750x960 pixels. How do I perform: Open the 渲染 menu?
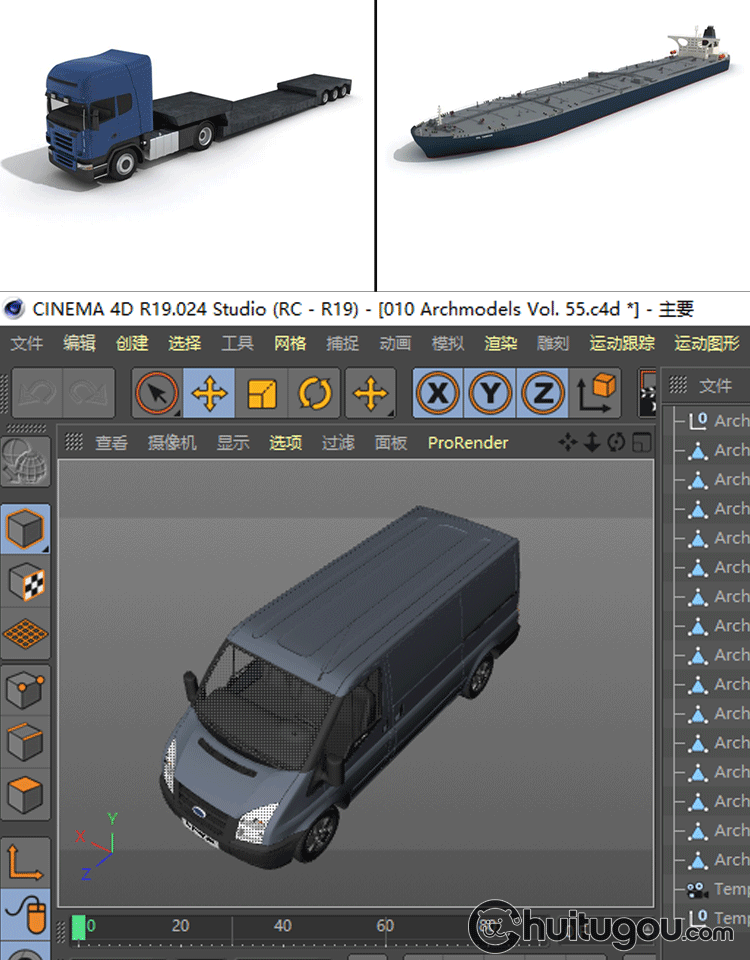pos(500,343)
